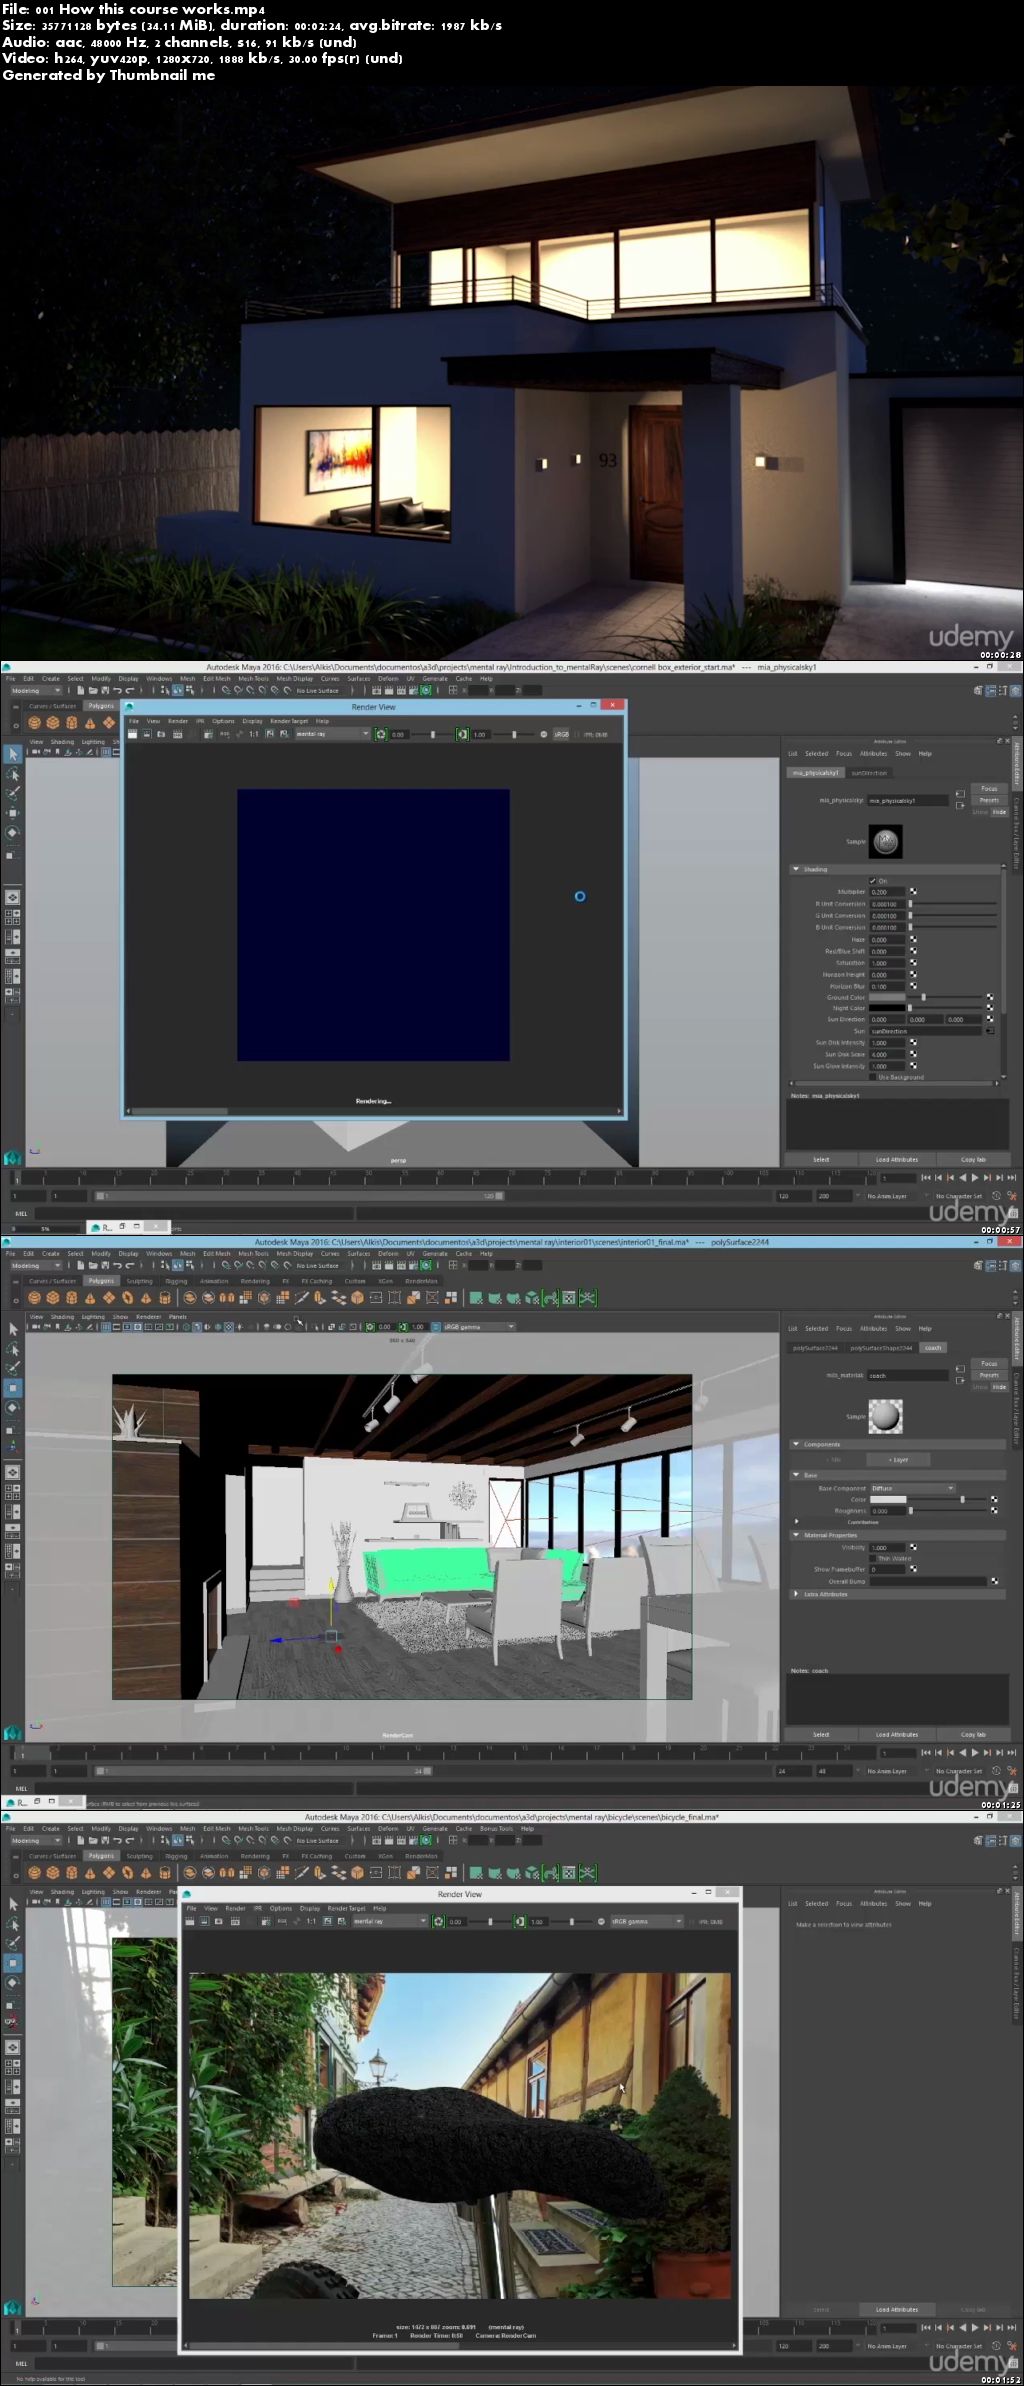The width and height of the screenshot is (1024, 2386).
Task: Click the Multiplier value field showing 0.200
Action: pos(887,891)
